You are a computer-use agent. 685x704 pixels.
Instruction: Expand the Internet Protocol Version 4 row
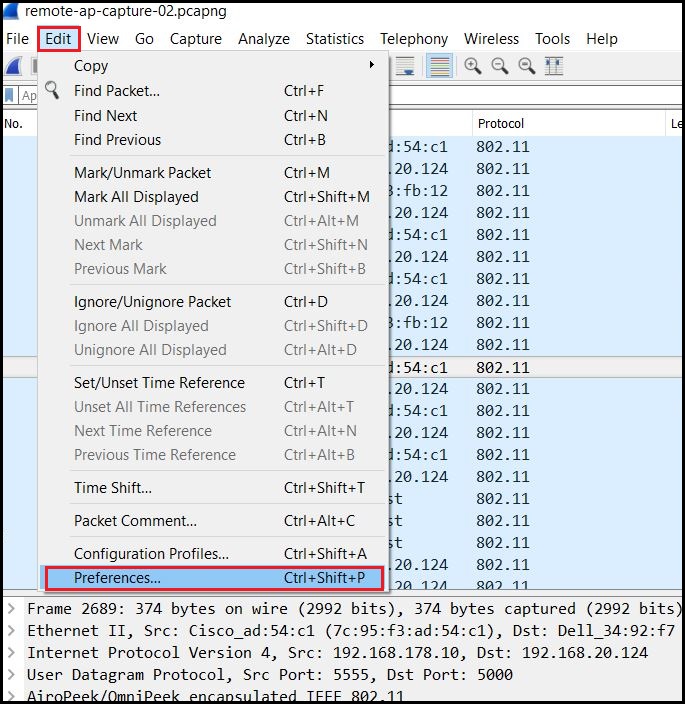[x=11, y=653]
